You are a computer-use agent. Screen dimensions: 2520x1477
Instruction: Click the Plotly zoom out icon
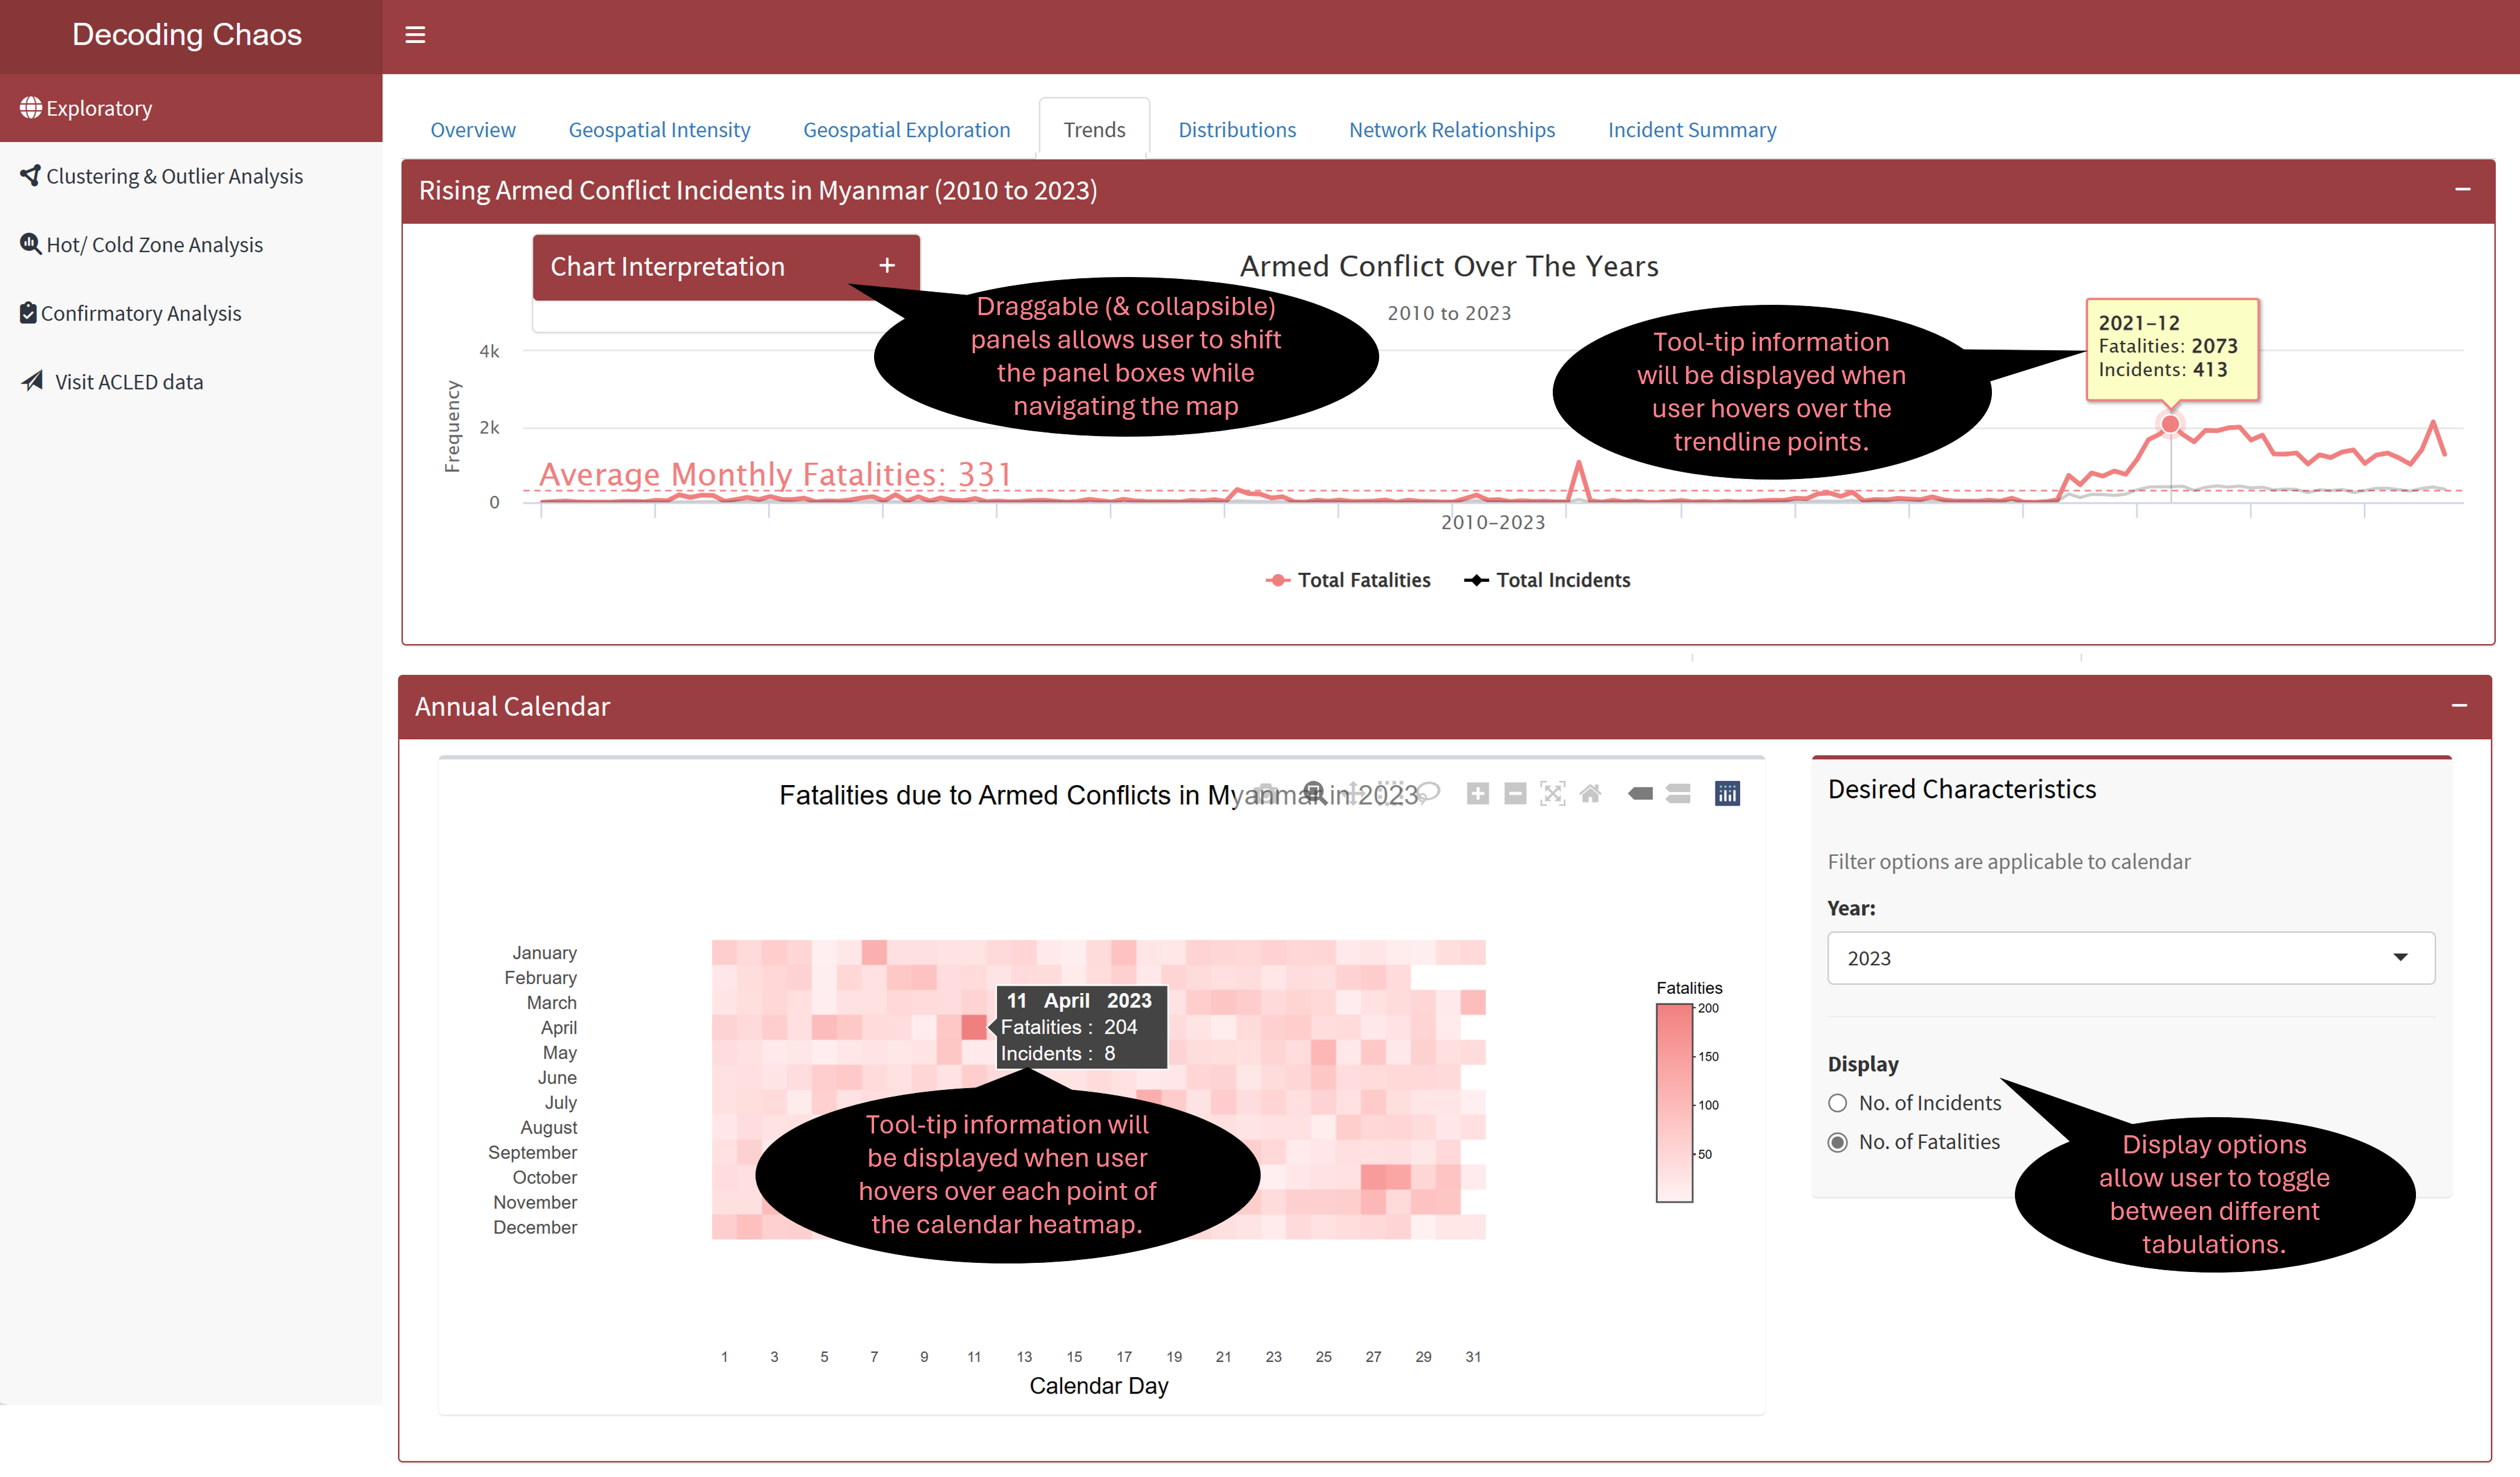point(1515,794)
